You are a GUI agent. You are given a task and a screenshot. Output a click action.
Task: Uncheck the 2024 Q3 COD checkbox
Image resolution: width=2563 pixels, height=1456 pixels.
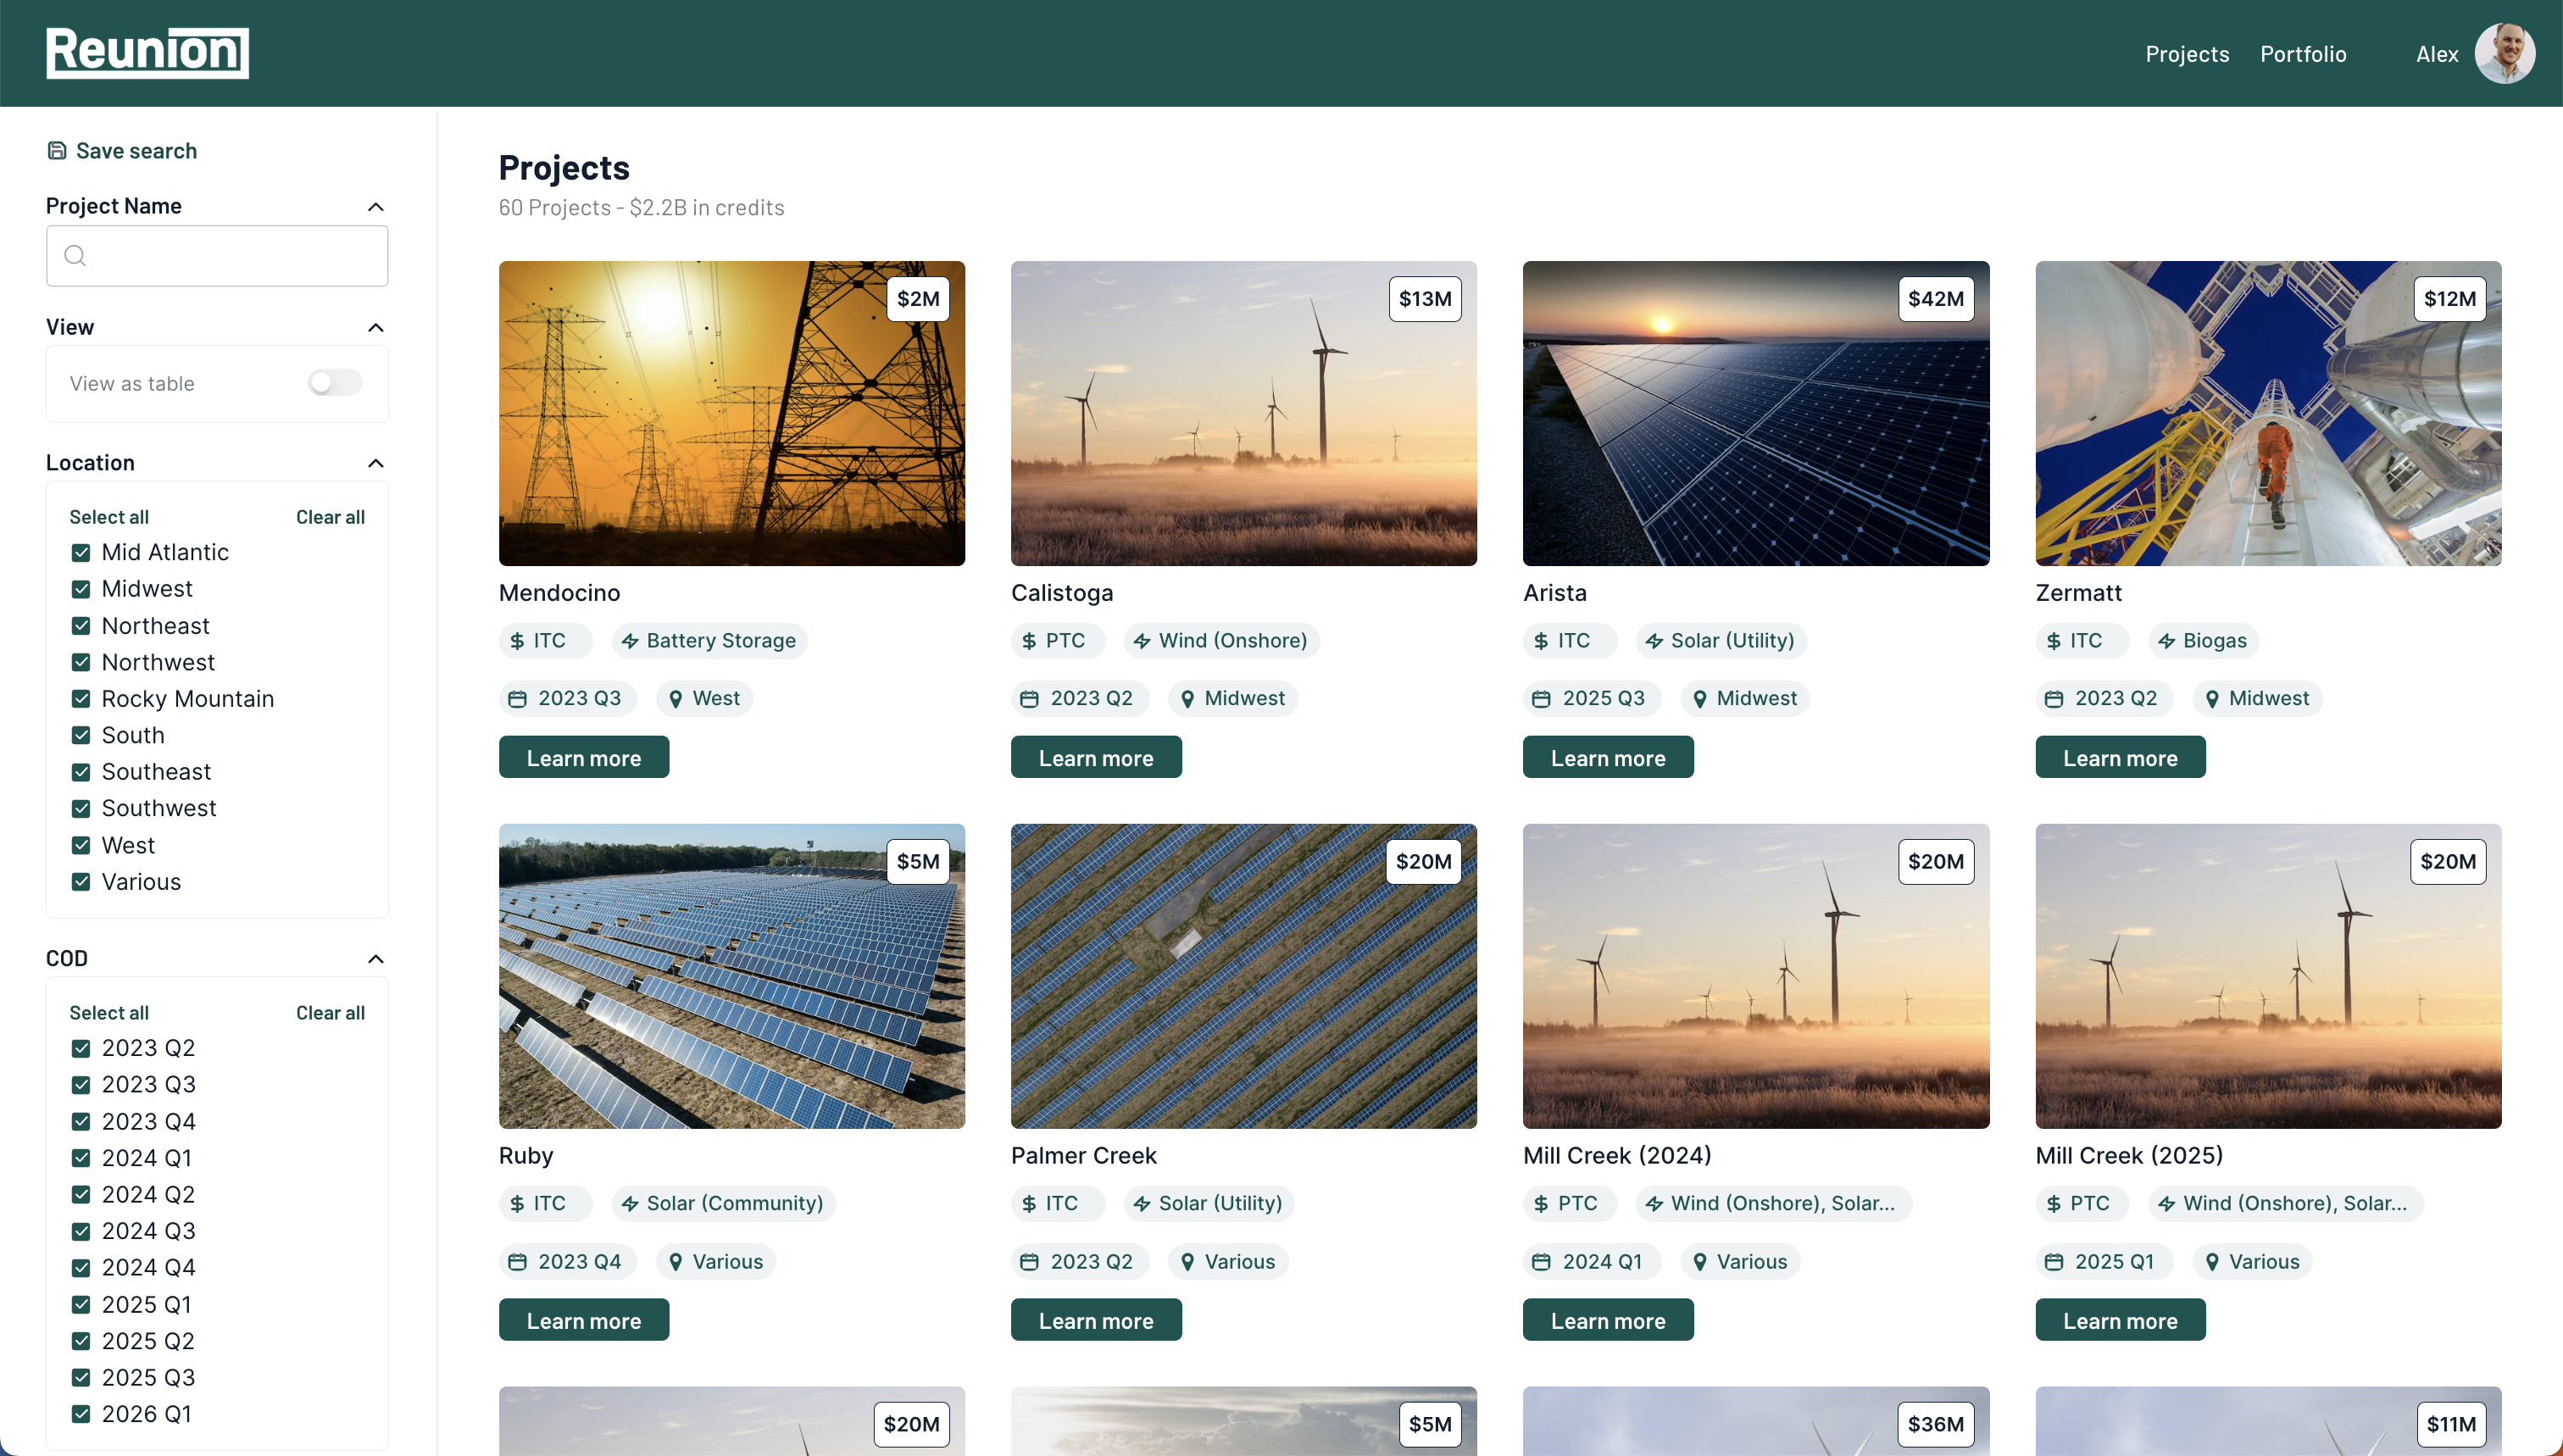(x=81, y=1231)
